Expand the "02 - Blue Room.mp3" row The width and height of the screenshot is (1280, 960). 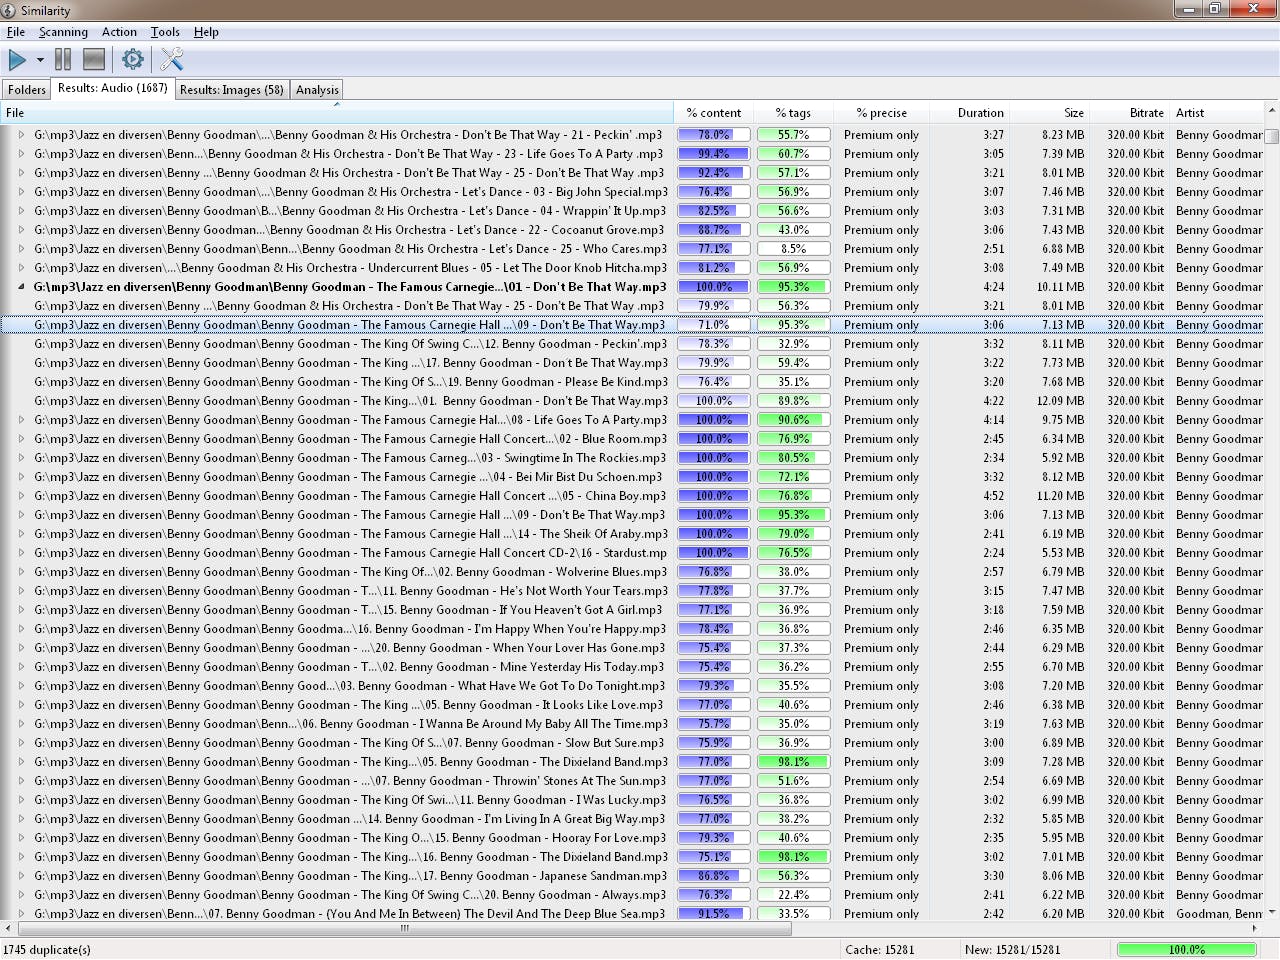click(x=21, y=439)
